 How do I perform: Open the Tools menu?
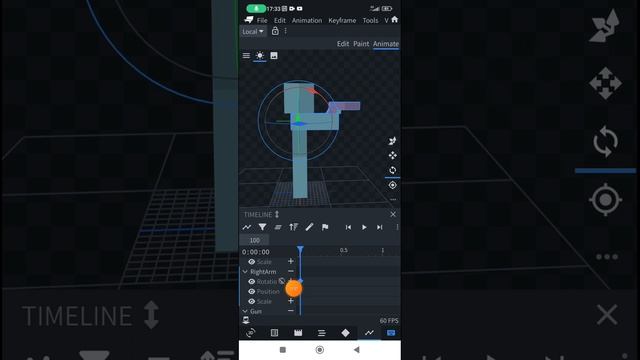tap(370, 20)
